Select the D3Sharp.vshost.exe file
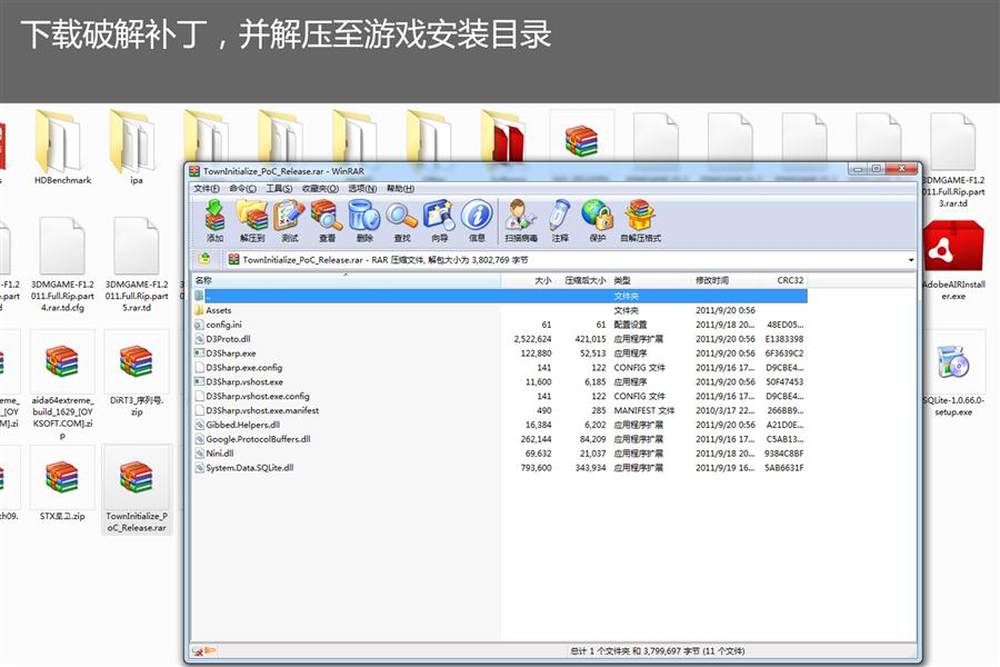This screenshot has width=1000, height=667. [500, 382]
